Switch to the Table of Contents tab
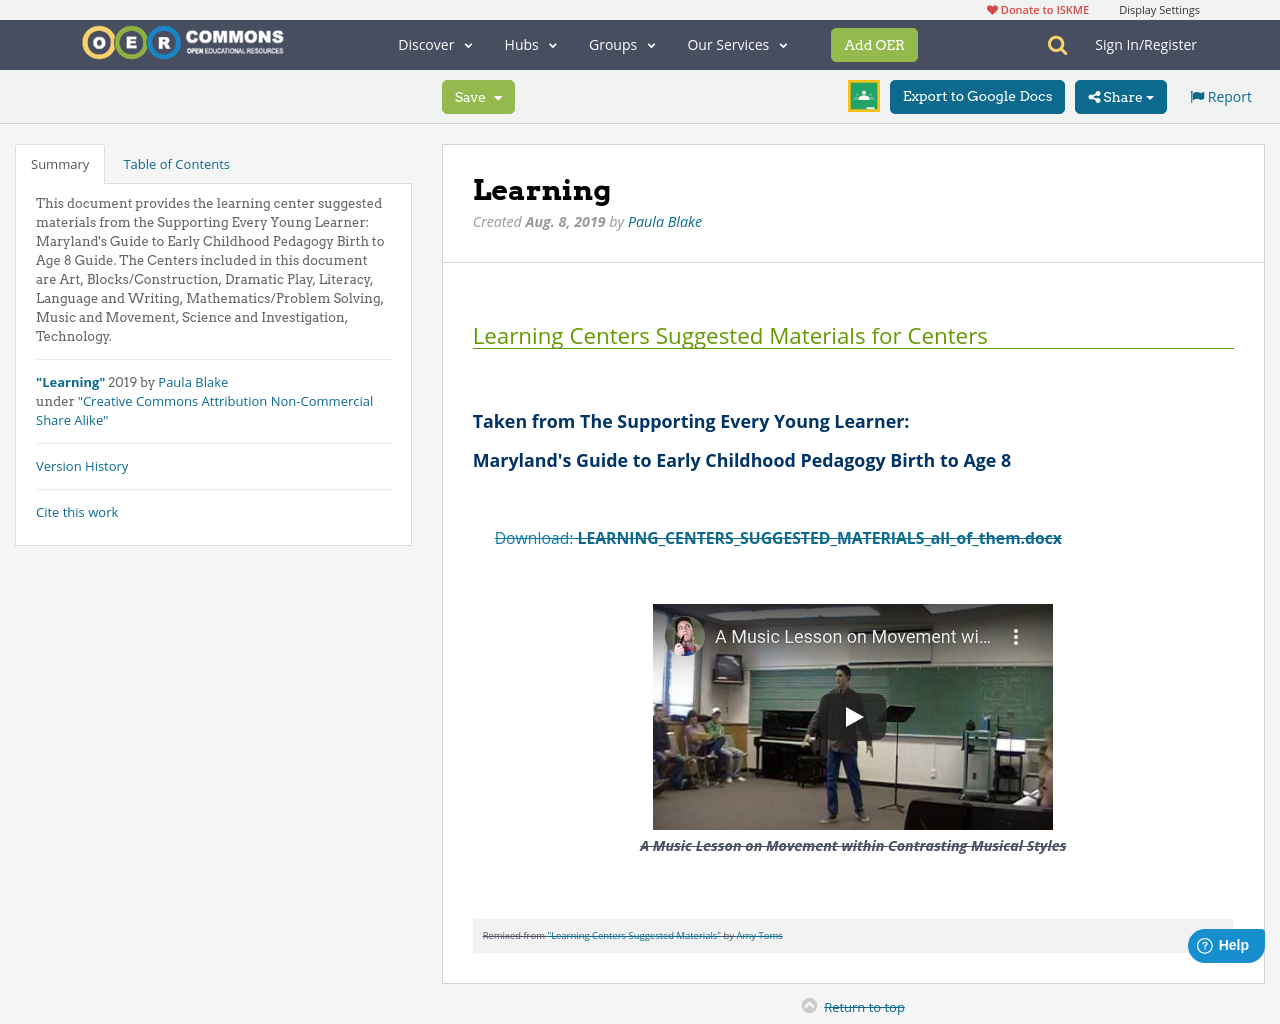Image resolution: width=1280 pixels, height=1024 pixels. 176,163
